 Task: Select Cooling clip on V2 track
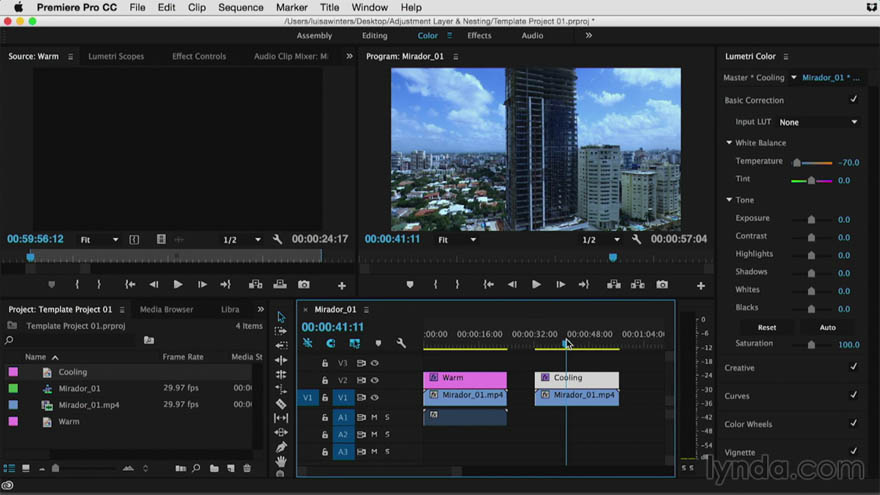pyautogui.click(x=577, y=379)
